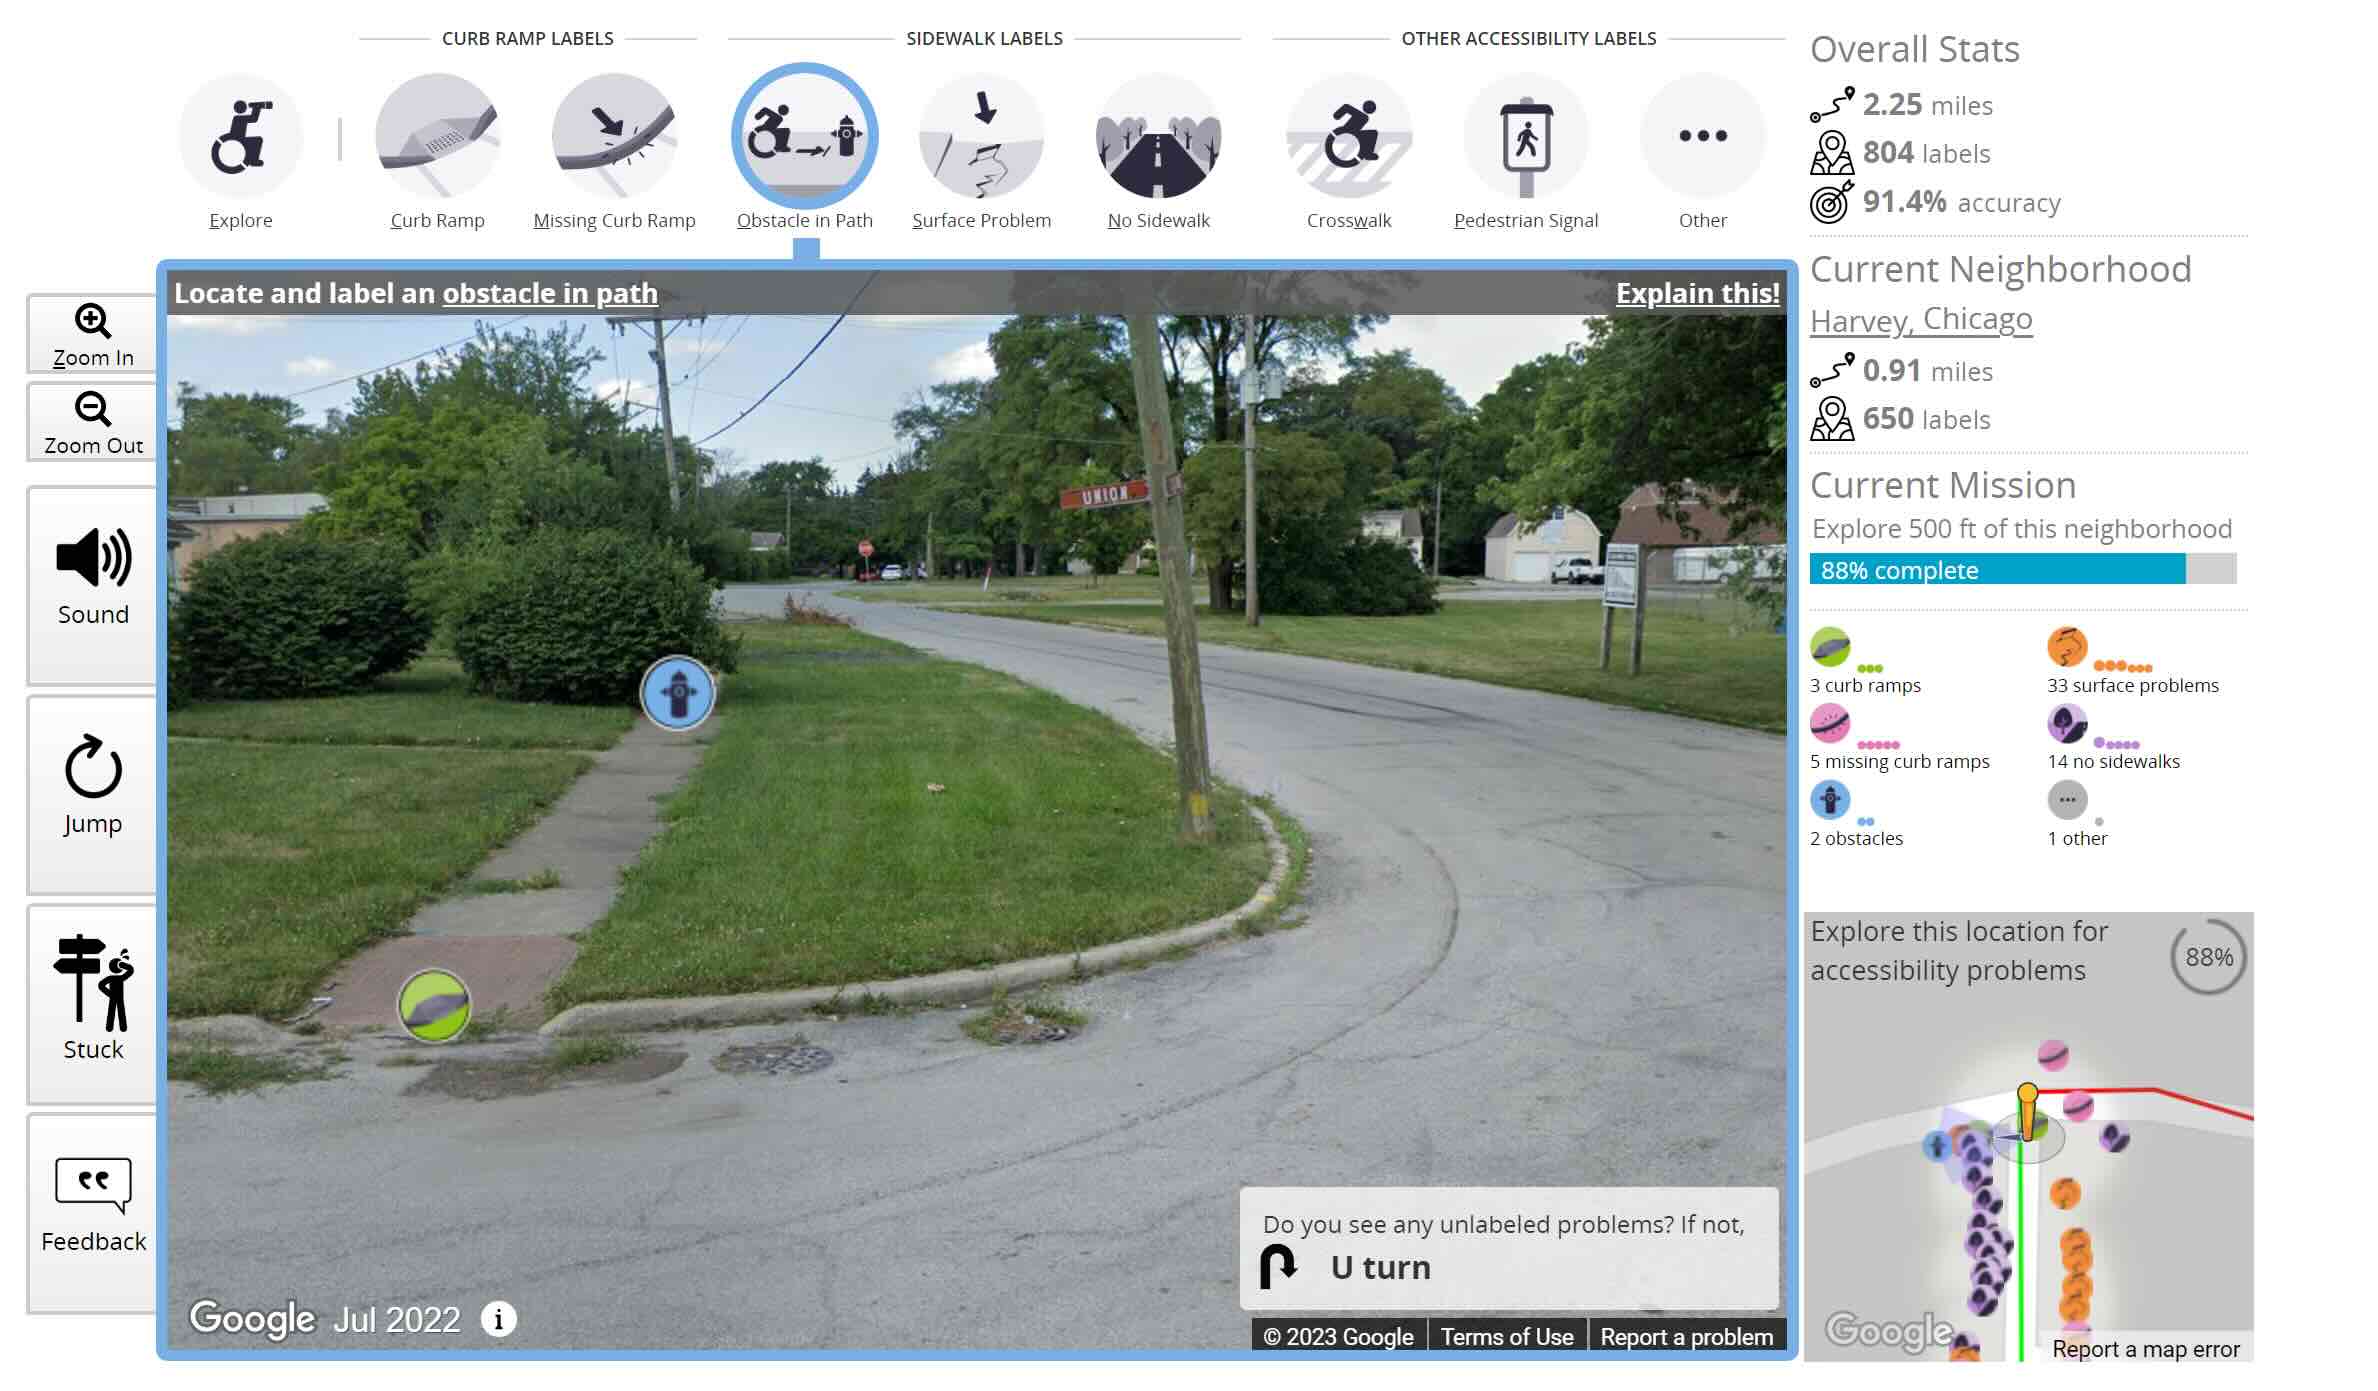Zoom in on the street view
The image size is (2378, 1391).
pos(92,333)
